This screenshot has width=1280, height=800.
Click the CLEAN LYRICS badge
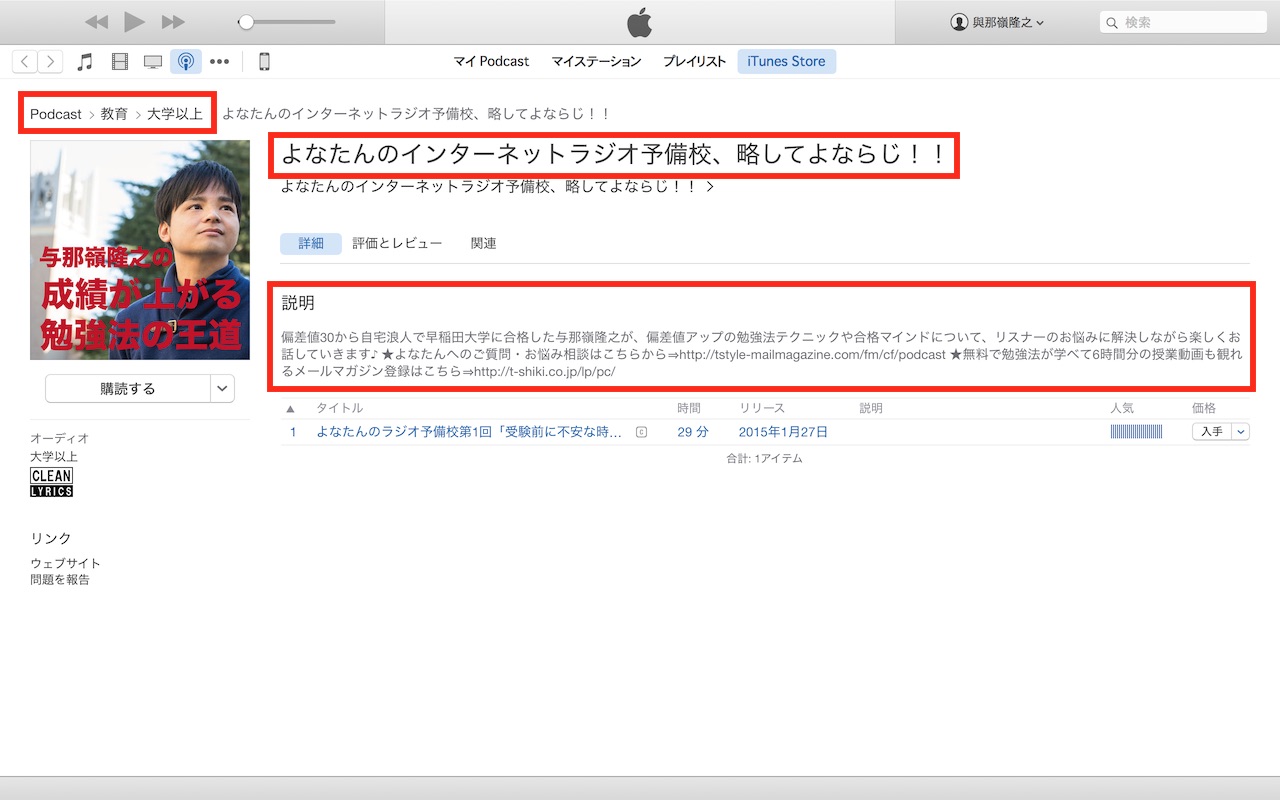coord(51,483)
